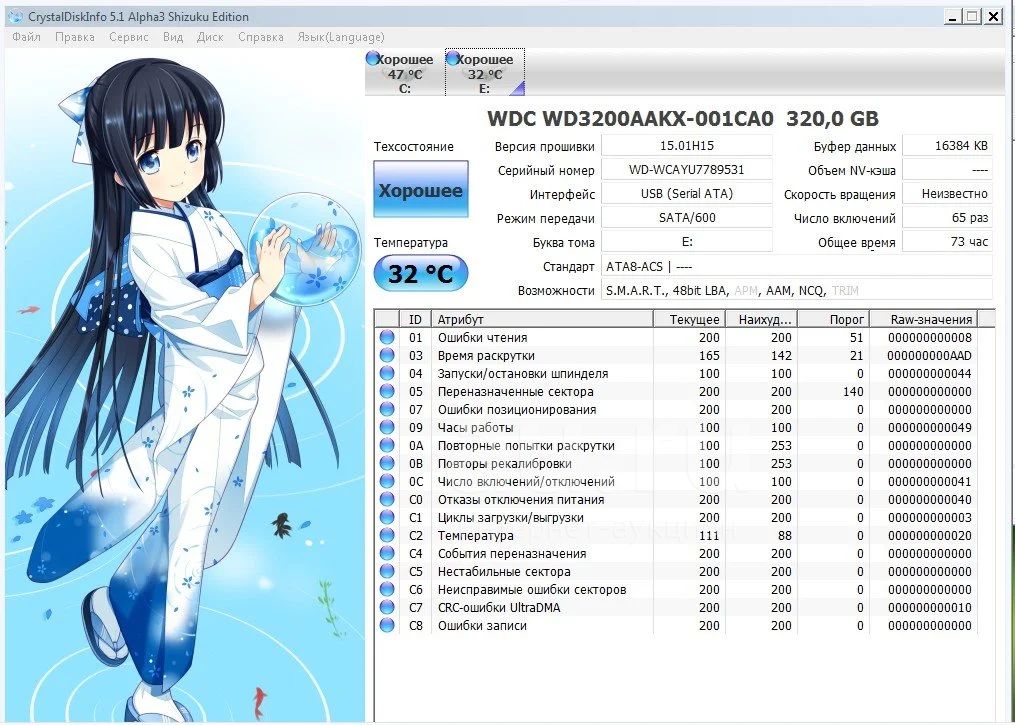
Task: Click the status orb for Переназначенные сектора
Action: 387,392
